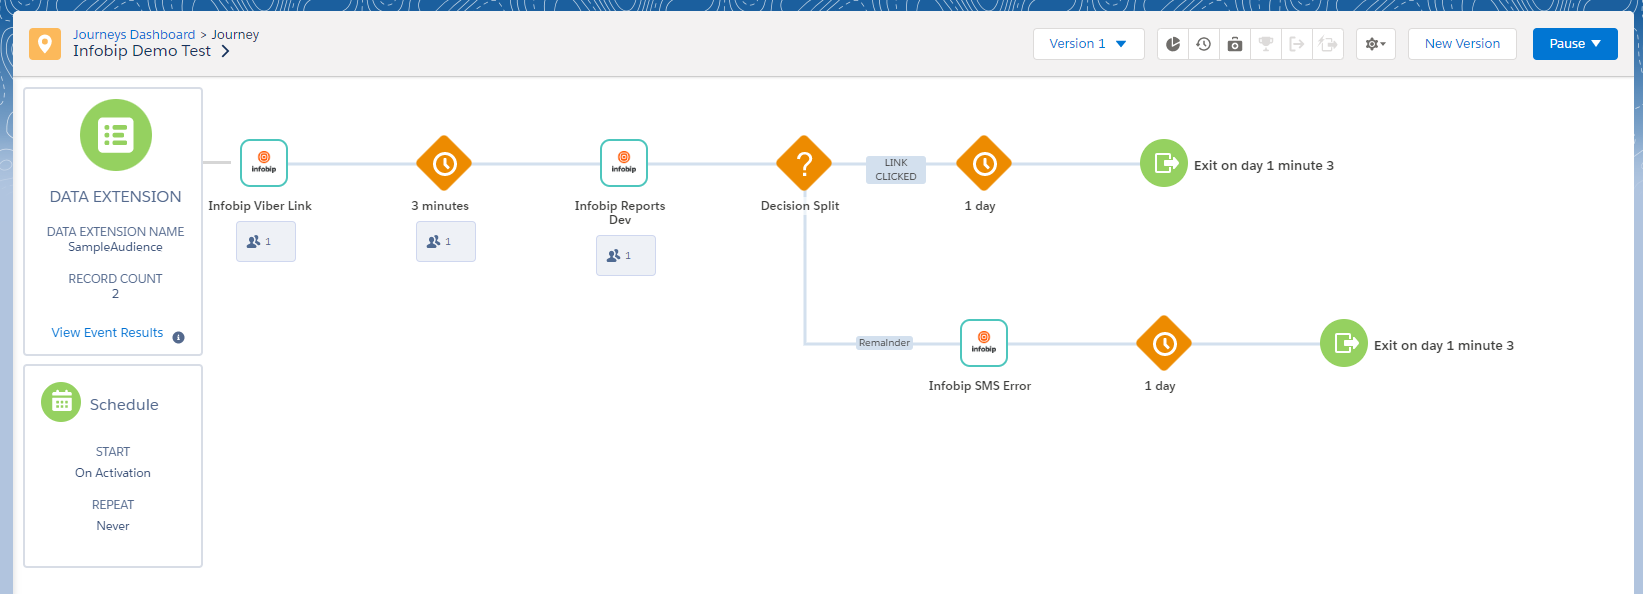Click the top path exit icon
The width and height of the screenshot is (1643, 594).
click(1164, 163)
